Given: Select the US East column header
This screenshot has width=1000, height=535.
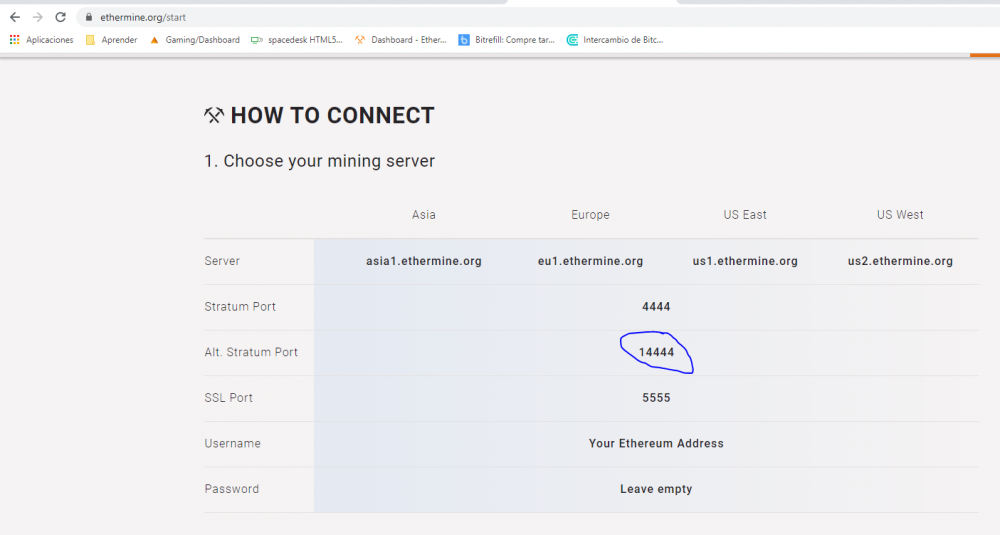Looking at the screenshot, I should click(x=745, y=215).
